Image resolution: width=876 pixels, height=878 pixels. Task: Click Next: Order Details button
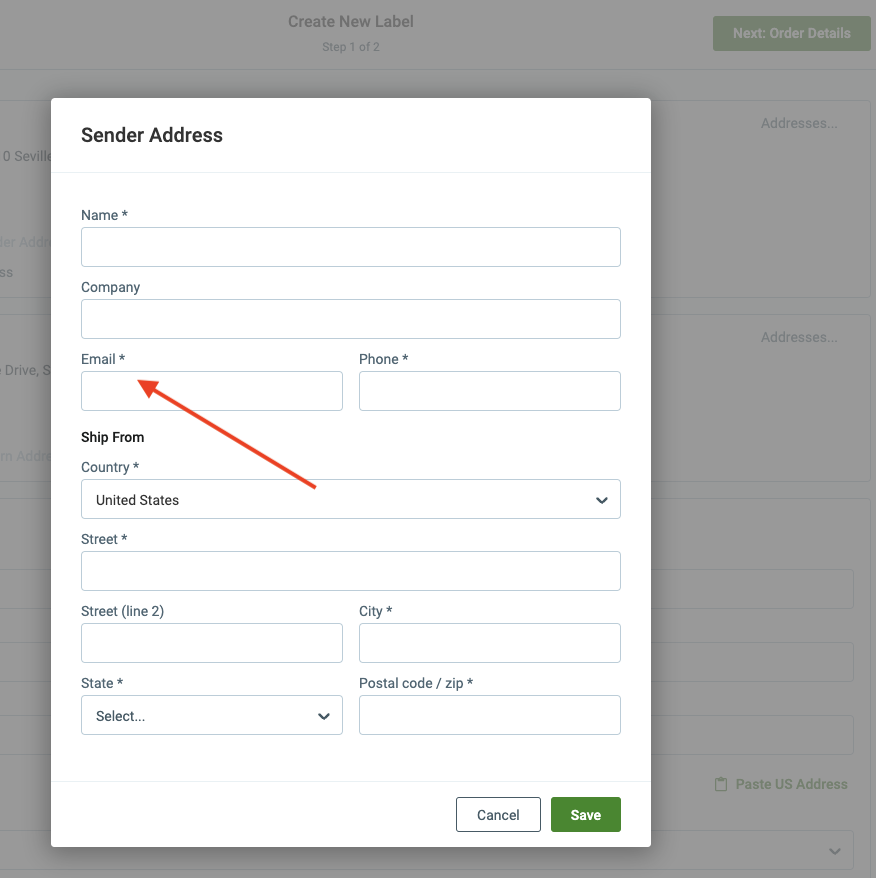pyautogui.click(x=791, y=33)
